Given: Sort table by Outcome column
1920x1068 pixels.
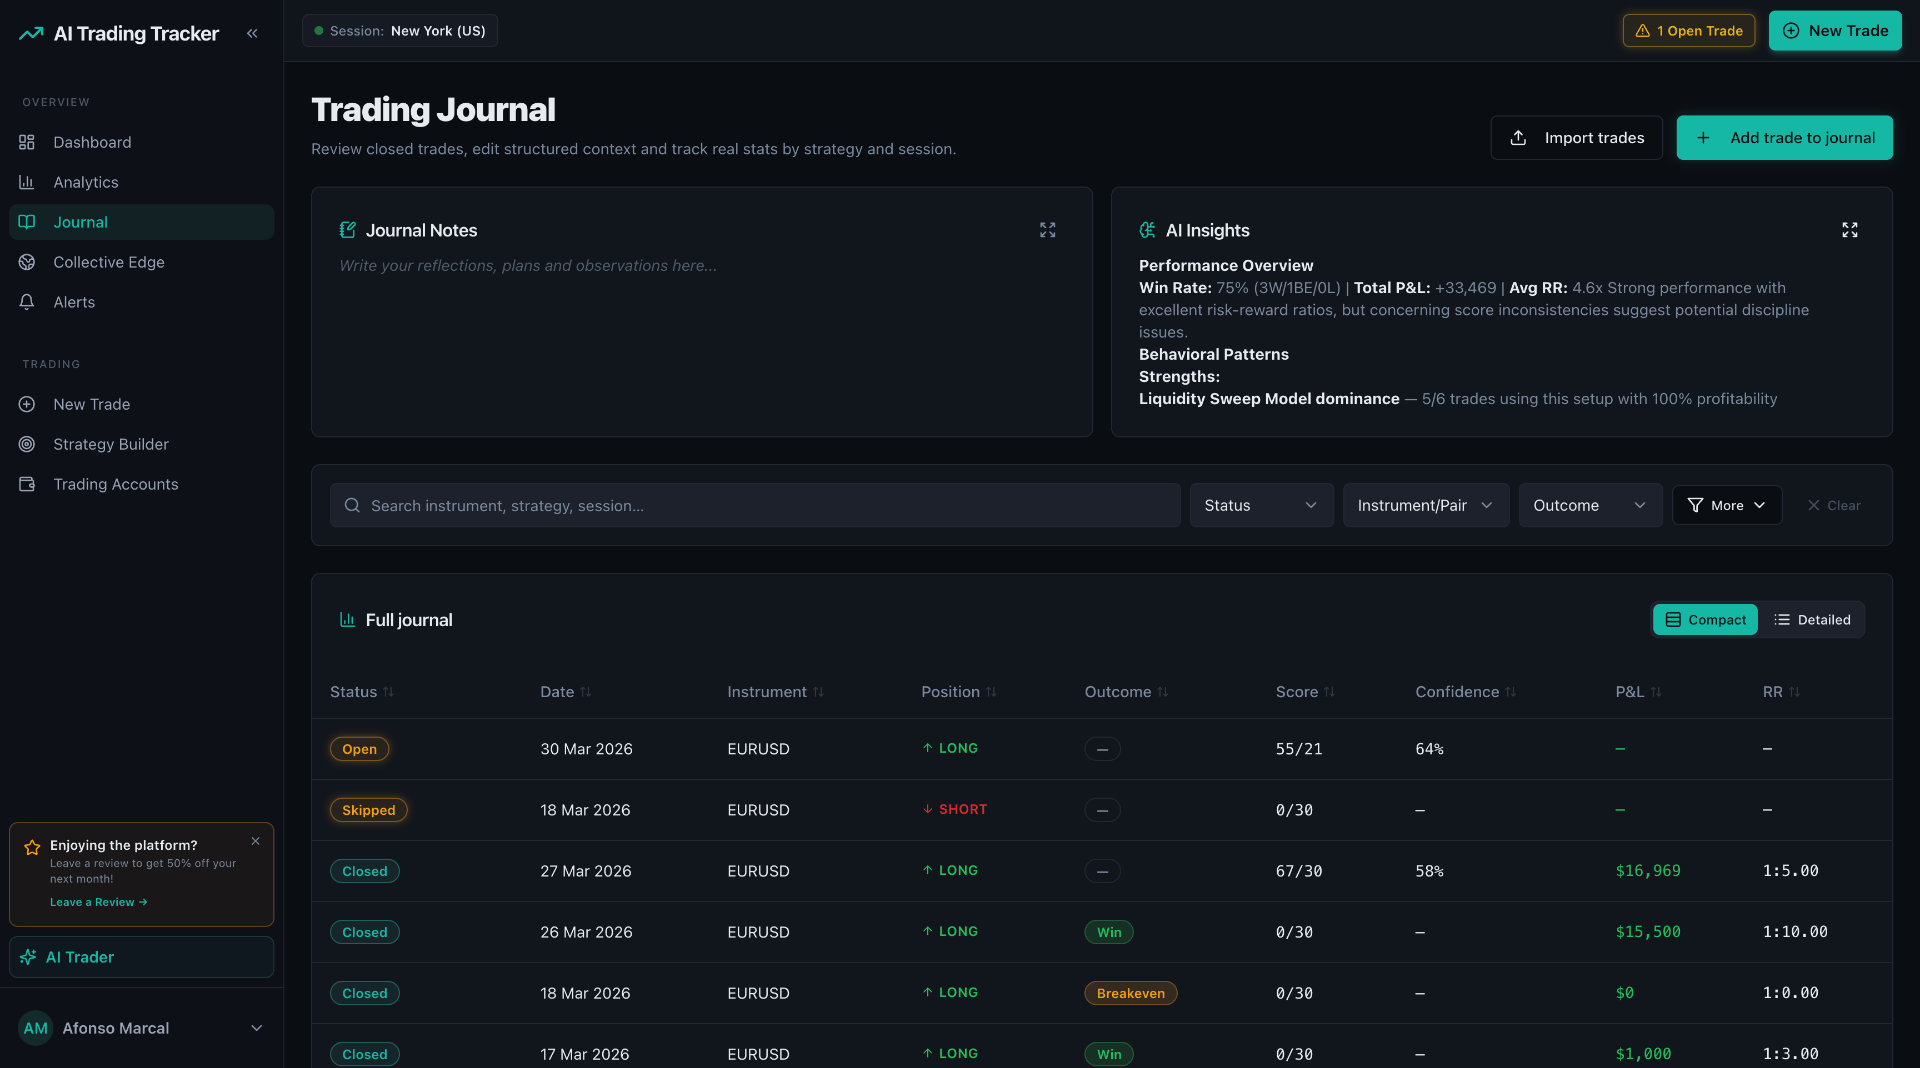Looking at the screenshot, I should 1126,692.
